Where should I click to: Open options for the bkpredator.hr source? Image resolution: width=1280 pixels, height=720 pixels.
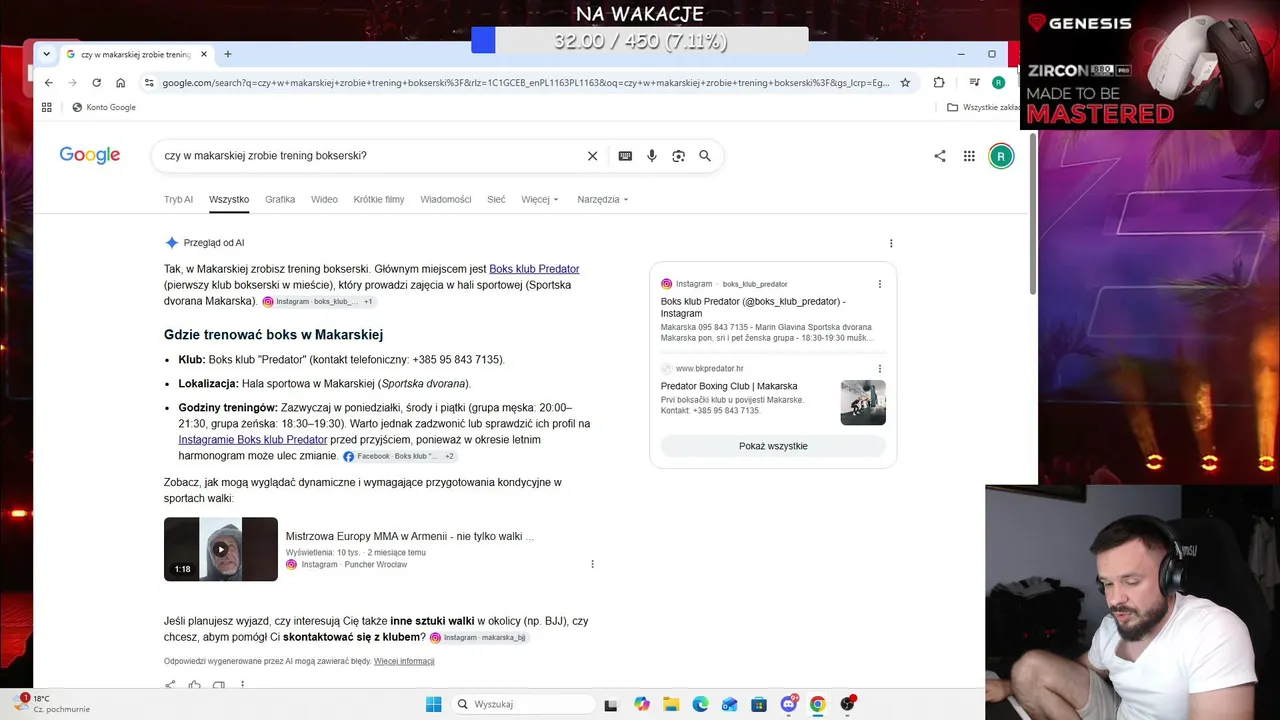point(880,369)
